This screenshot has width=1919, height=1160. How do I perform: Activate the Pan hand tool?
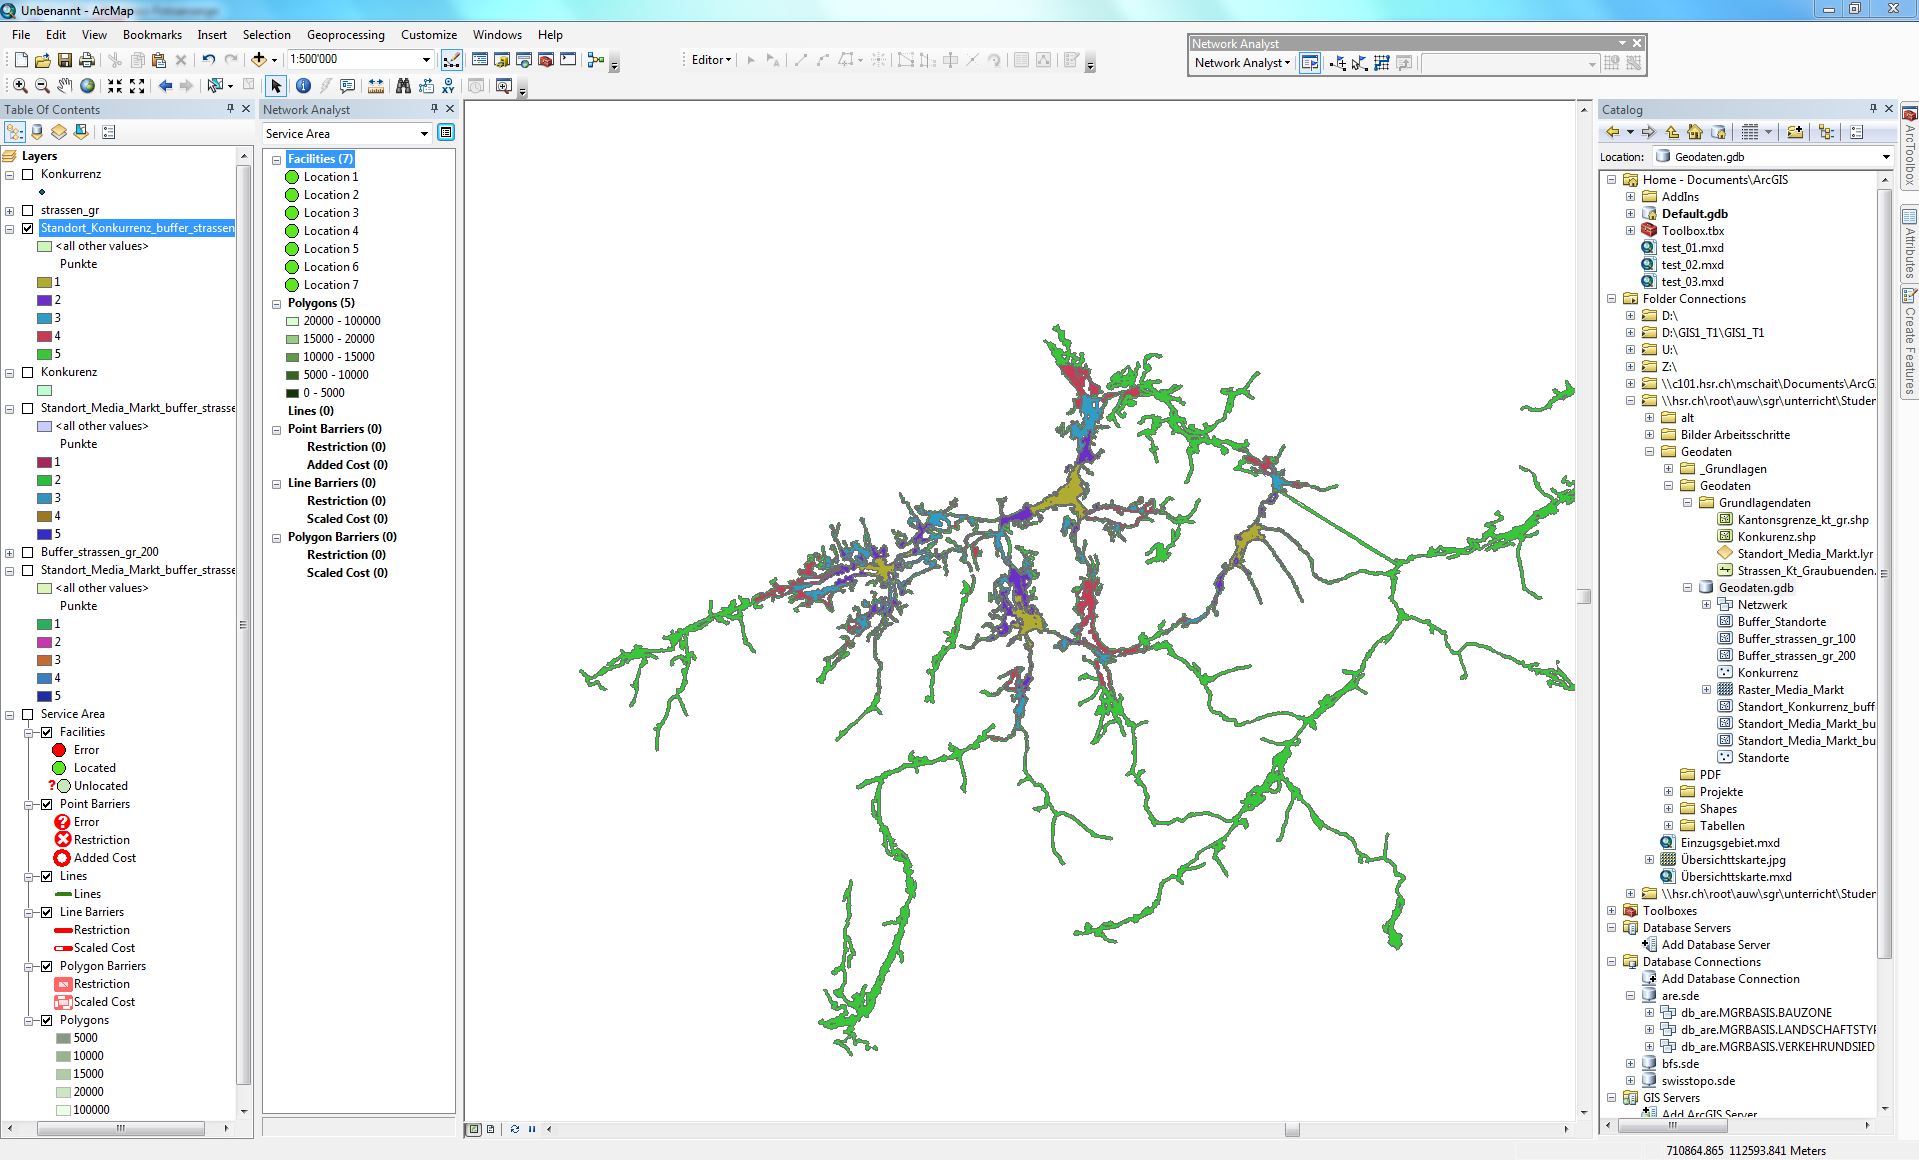tap(65, 86)
